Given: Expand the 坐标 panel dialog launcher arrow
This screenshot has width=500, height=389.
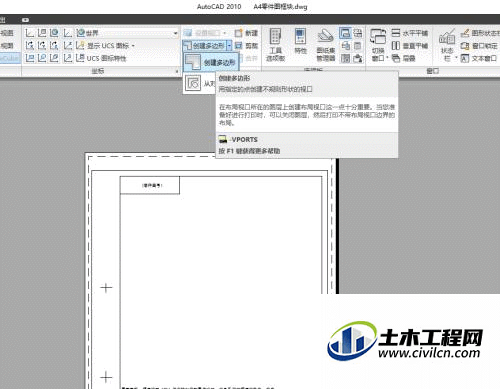Looking at the screenshot, I should point(177,71).
